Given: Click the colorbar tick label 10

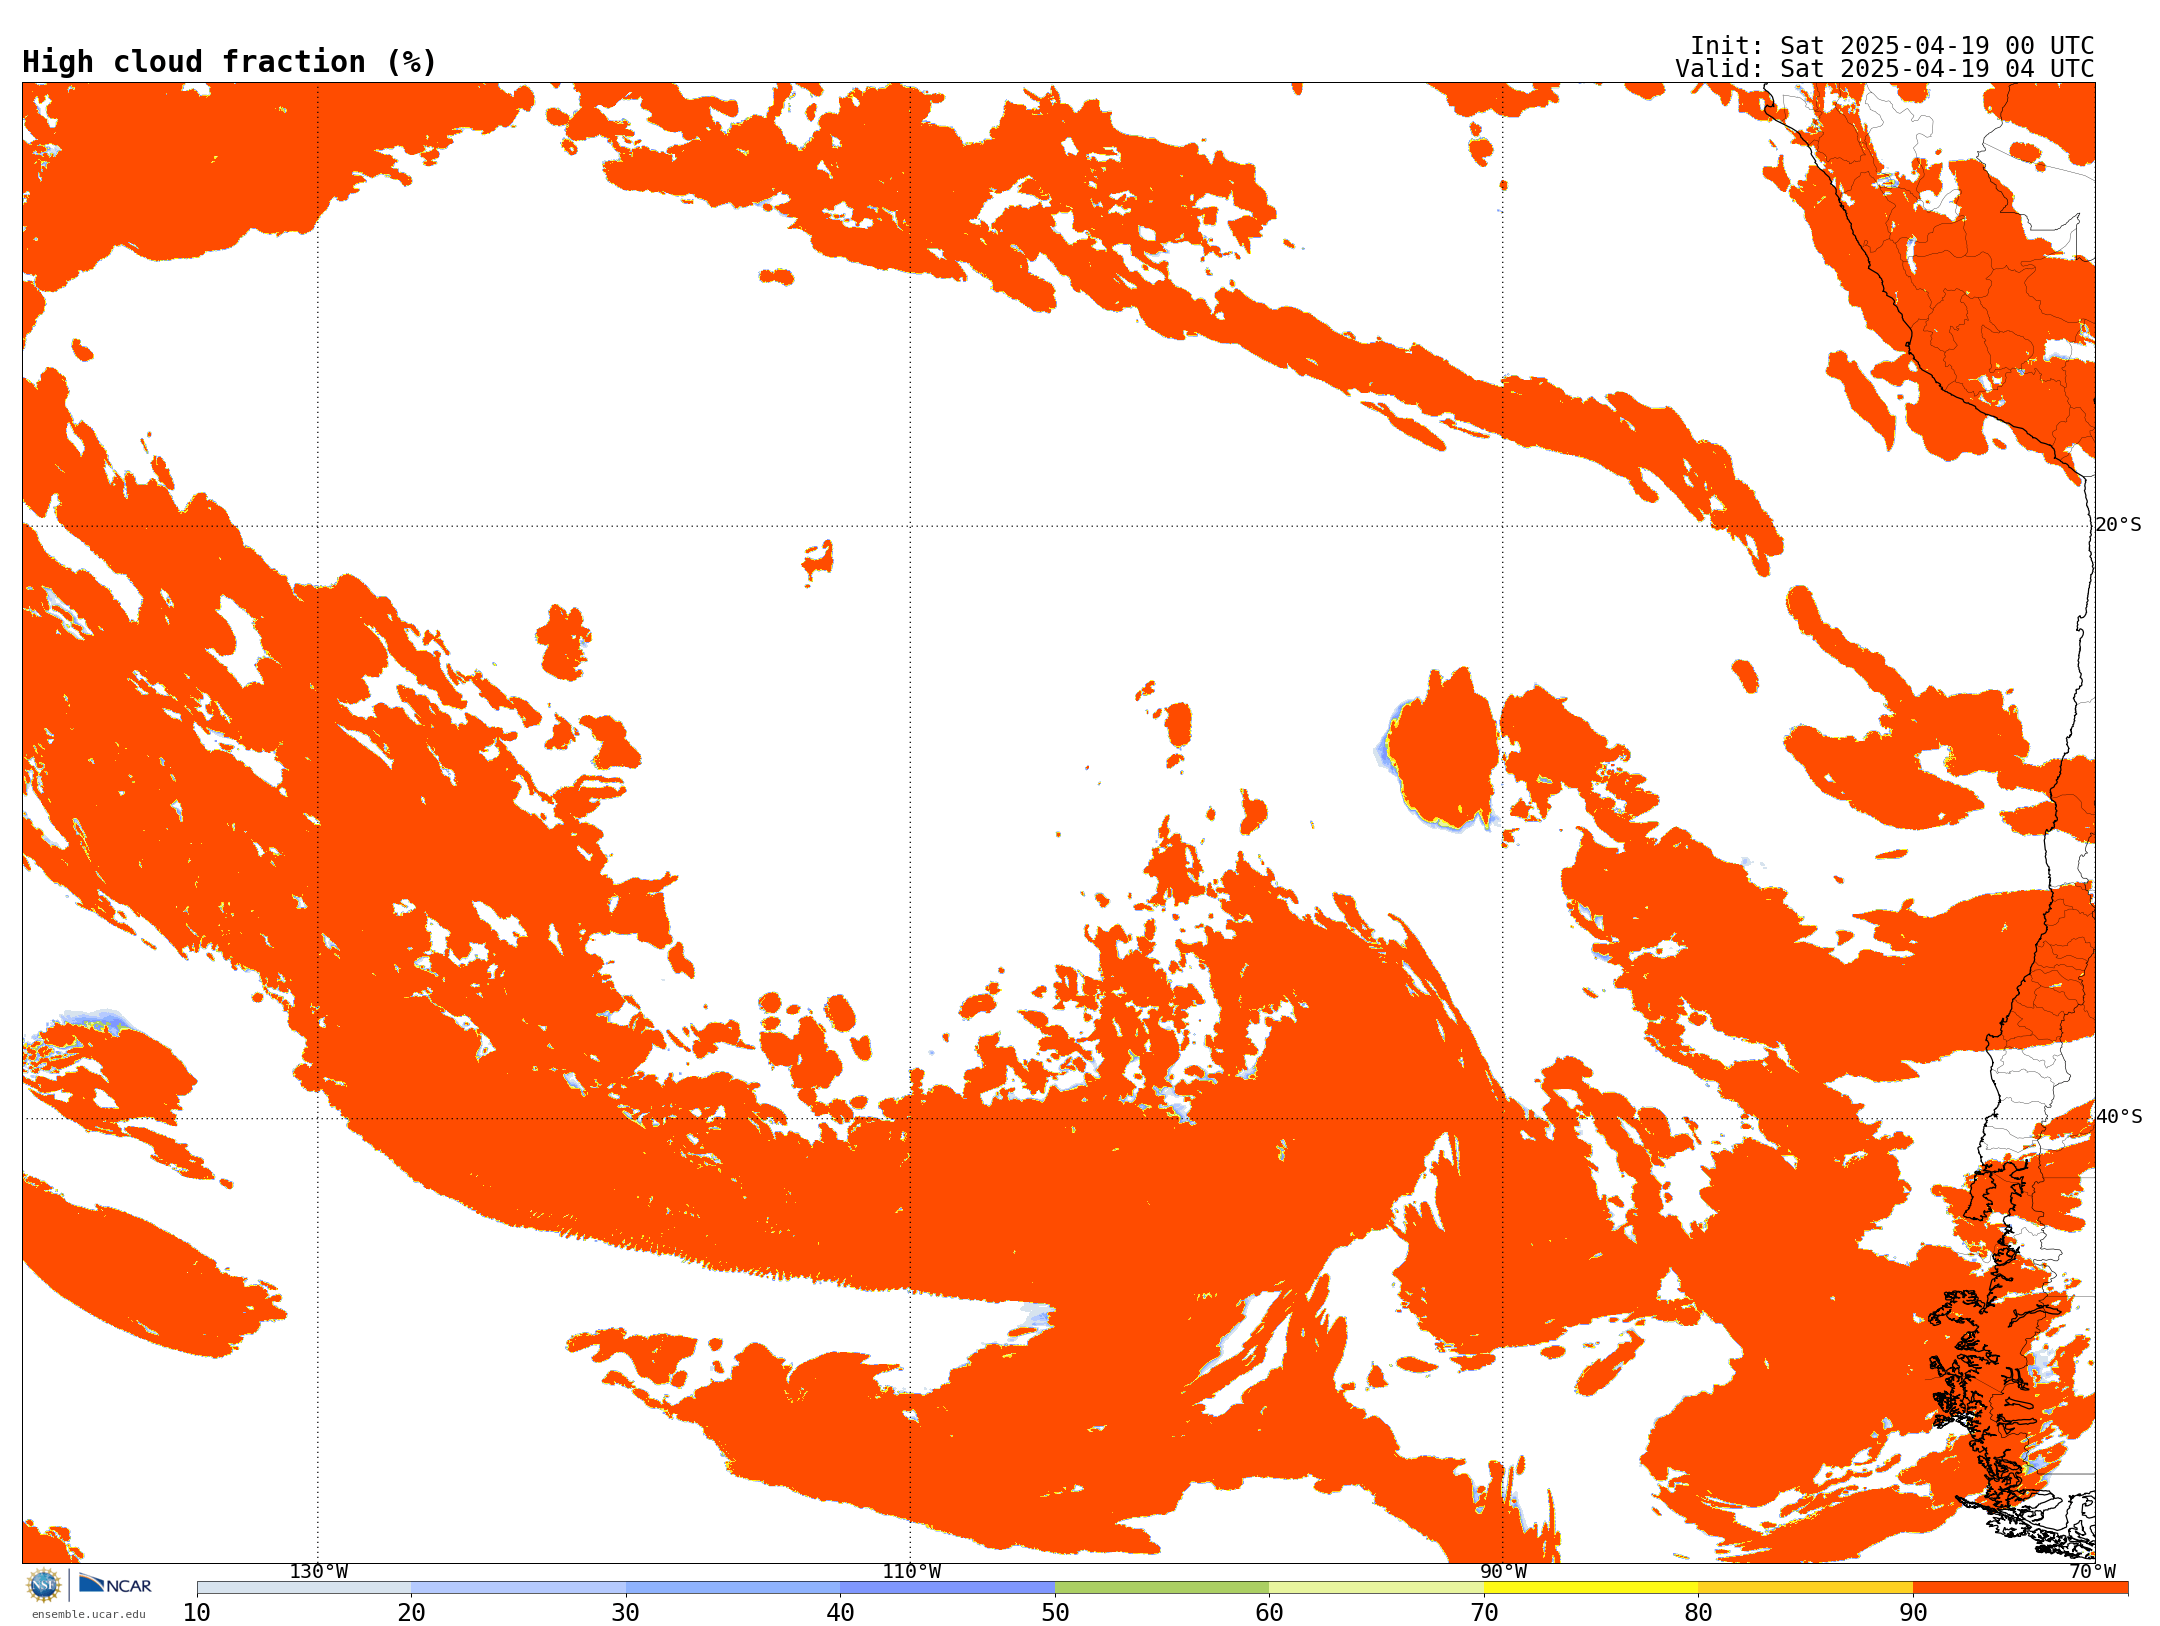Looking at the screenshot, I should pyautogui.click(x=197, y=1613).
